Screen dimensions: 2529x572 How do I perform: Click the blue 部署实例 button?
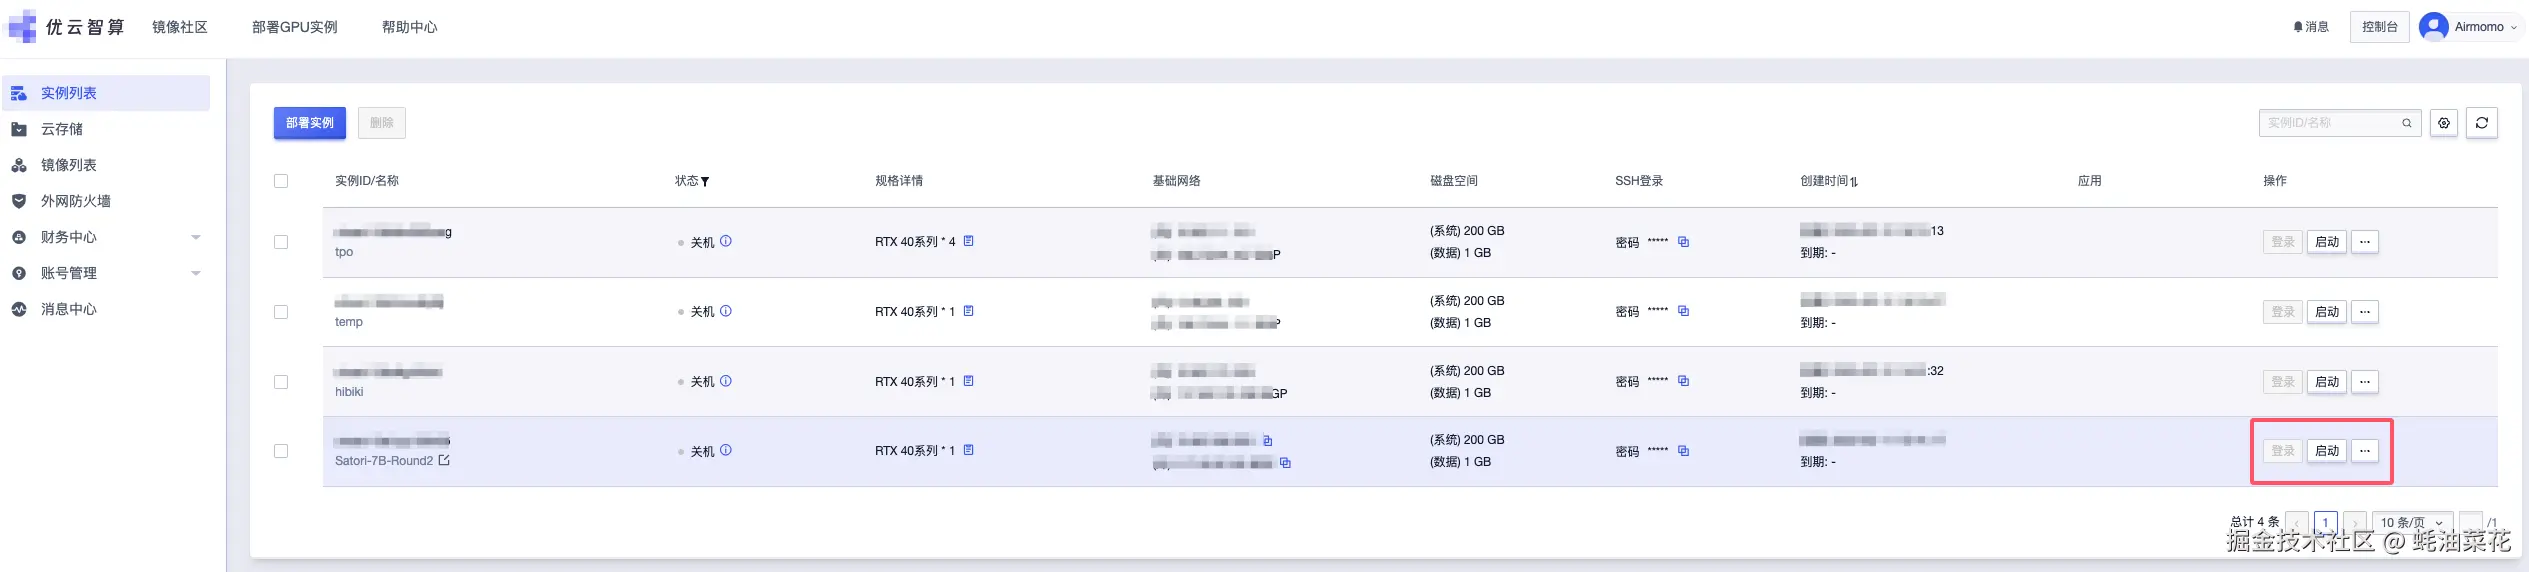pos(310,123)
